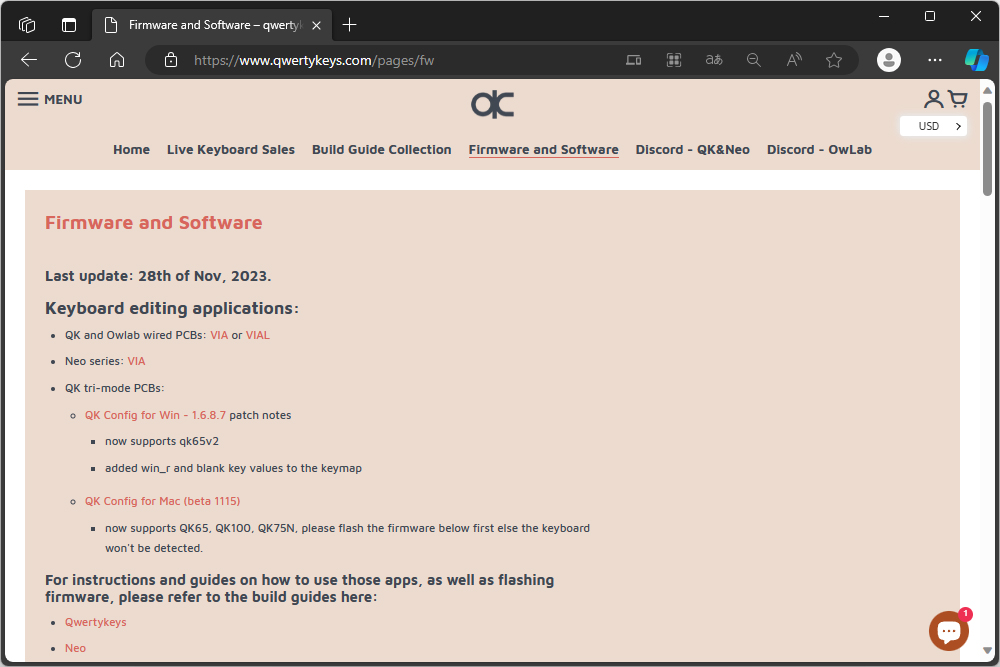The image size is (1000, 667).
Task: Click the Firmware and Software heading
Action: (x=154, y=223)
